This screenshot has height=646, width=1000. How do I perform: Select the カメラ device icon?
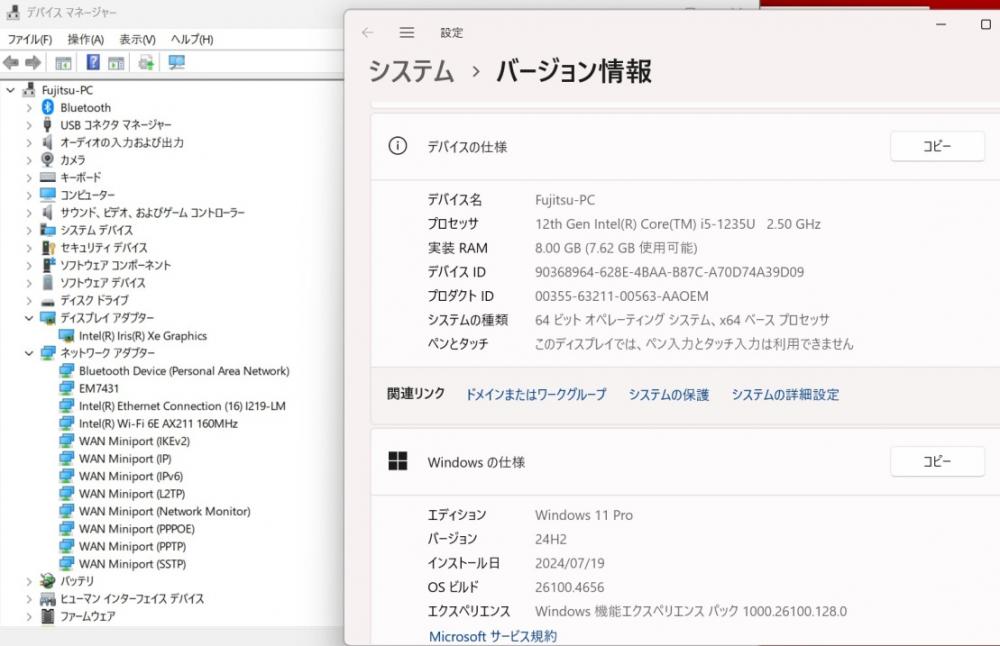48,159
